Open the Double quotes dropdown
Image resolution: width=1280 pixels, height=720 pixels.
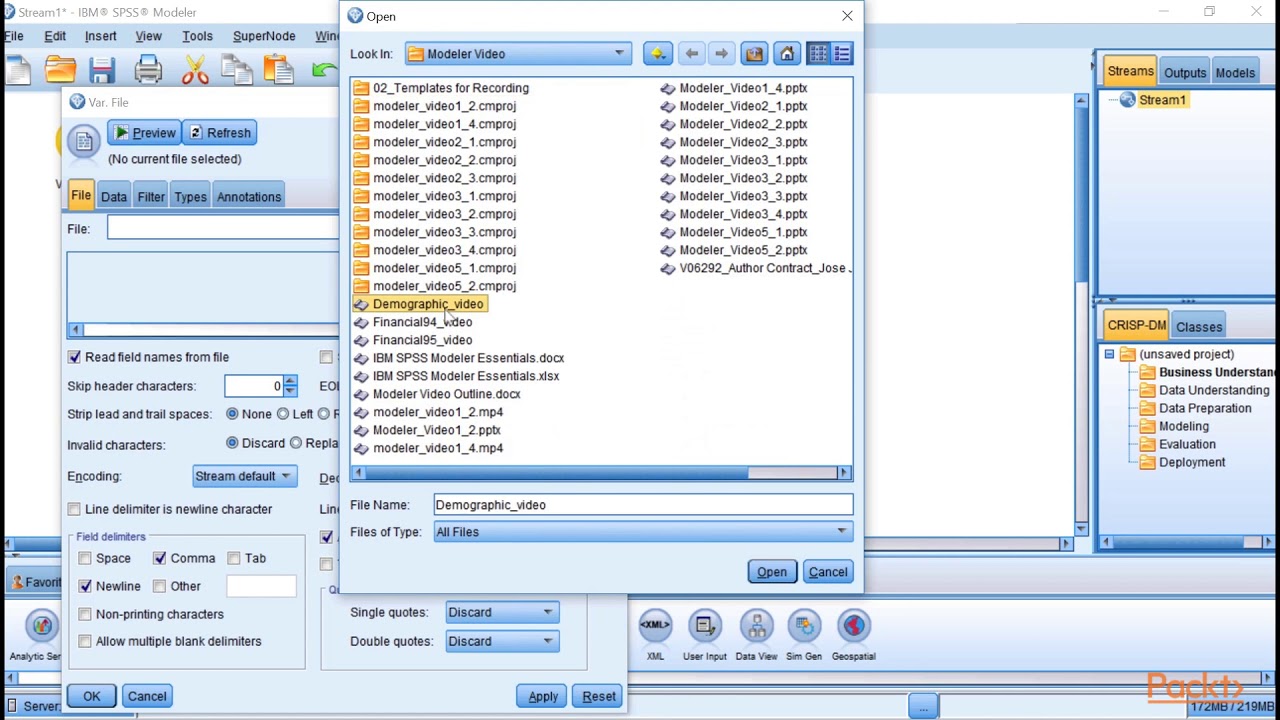(x=501, y=641)
